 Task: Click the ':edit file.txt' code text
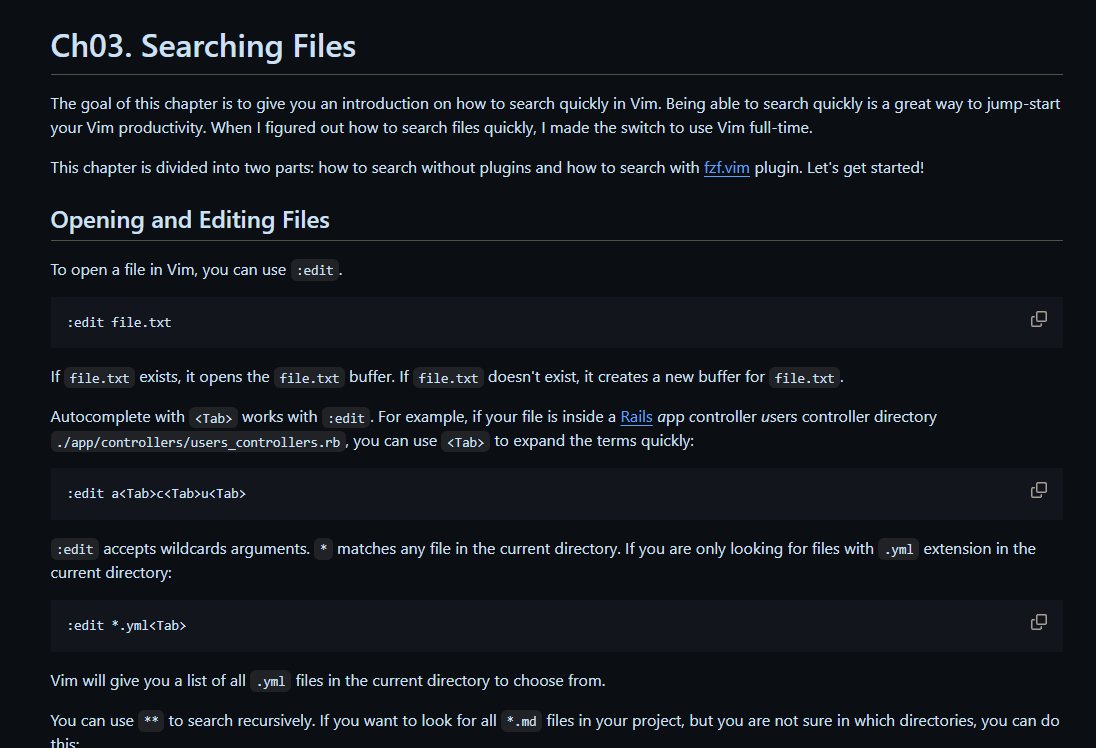pos(119,322)
